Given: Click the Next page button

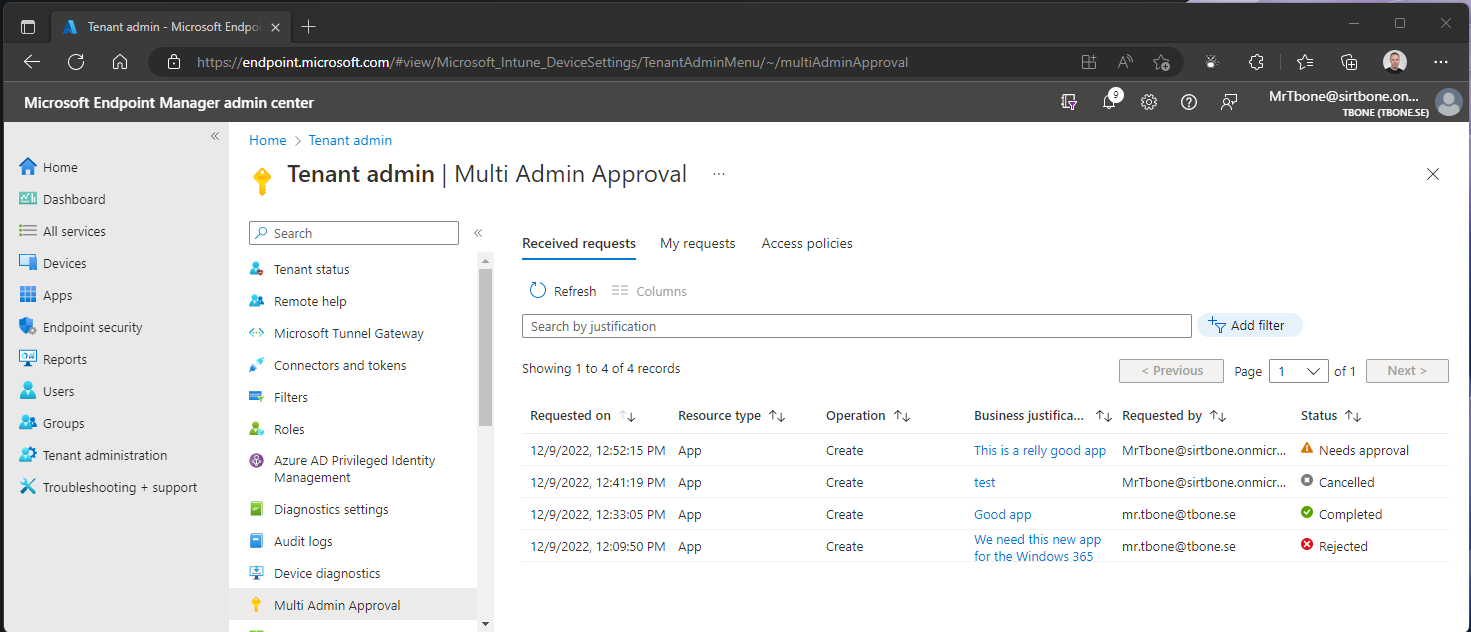Looking at the screenshot, I should [1406, 370].
